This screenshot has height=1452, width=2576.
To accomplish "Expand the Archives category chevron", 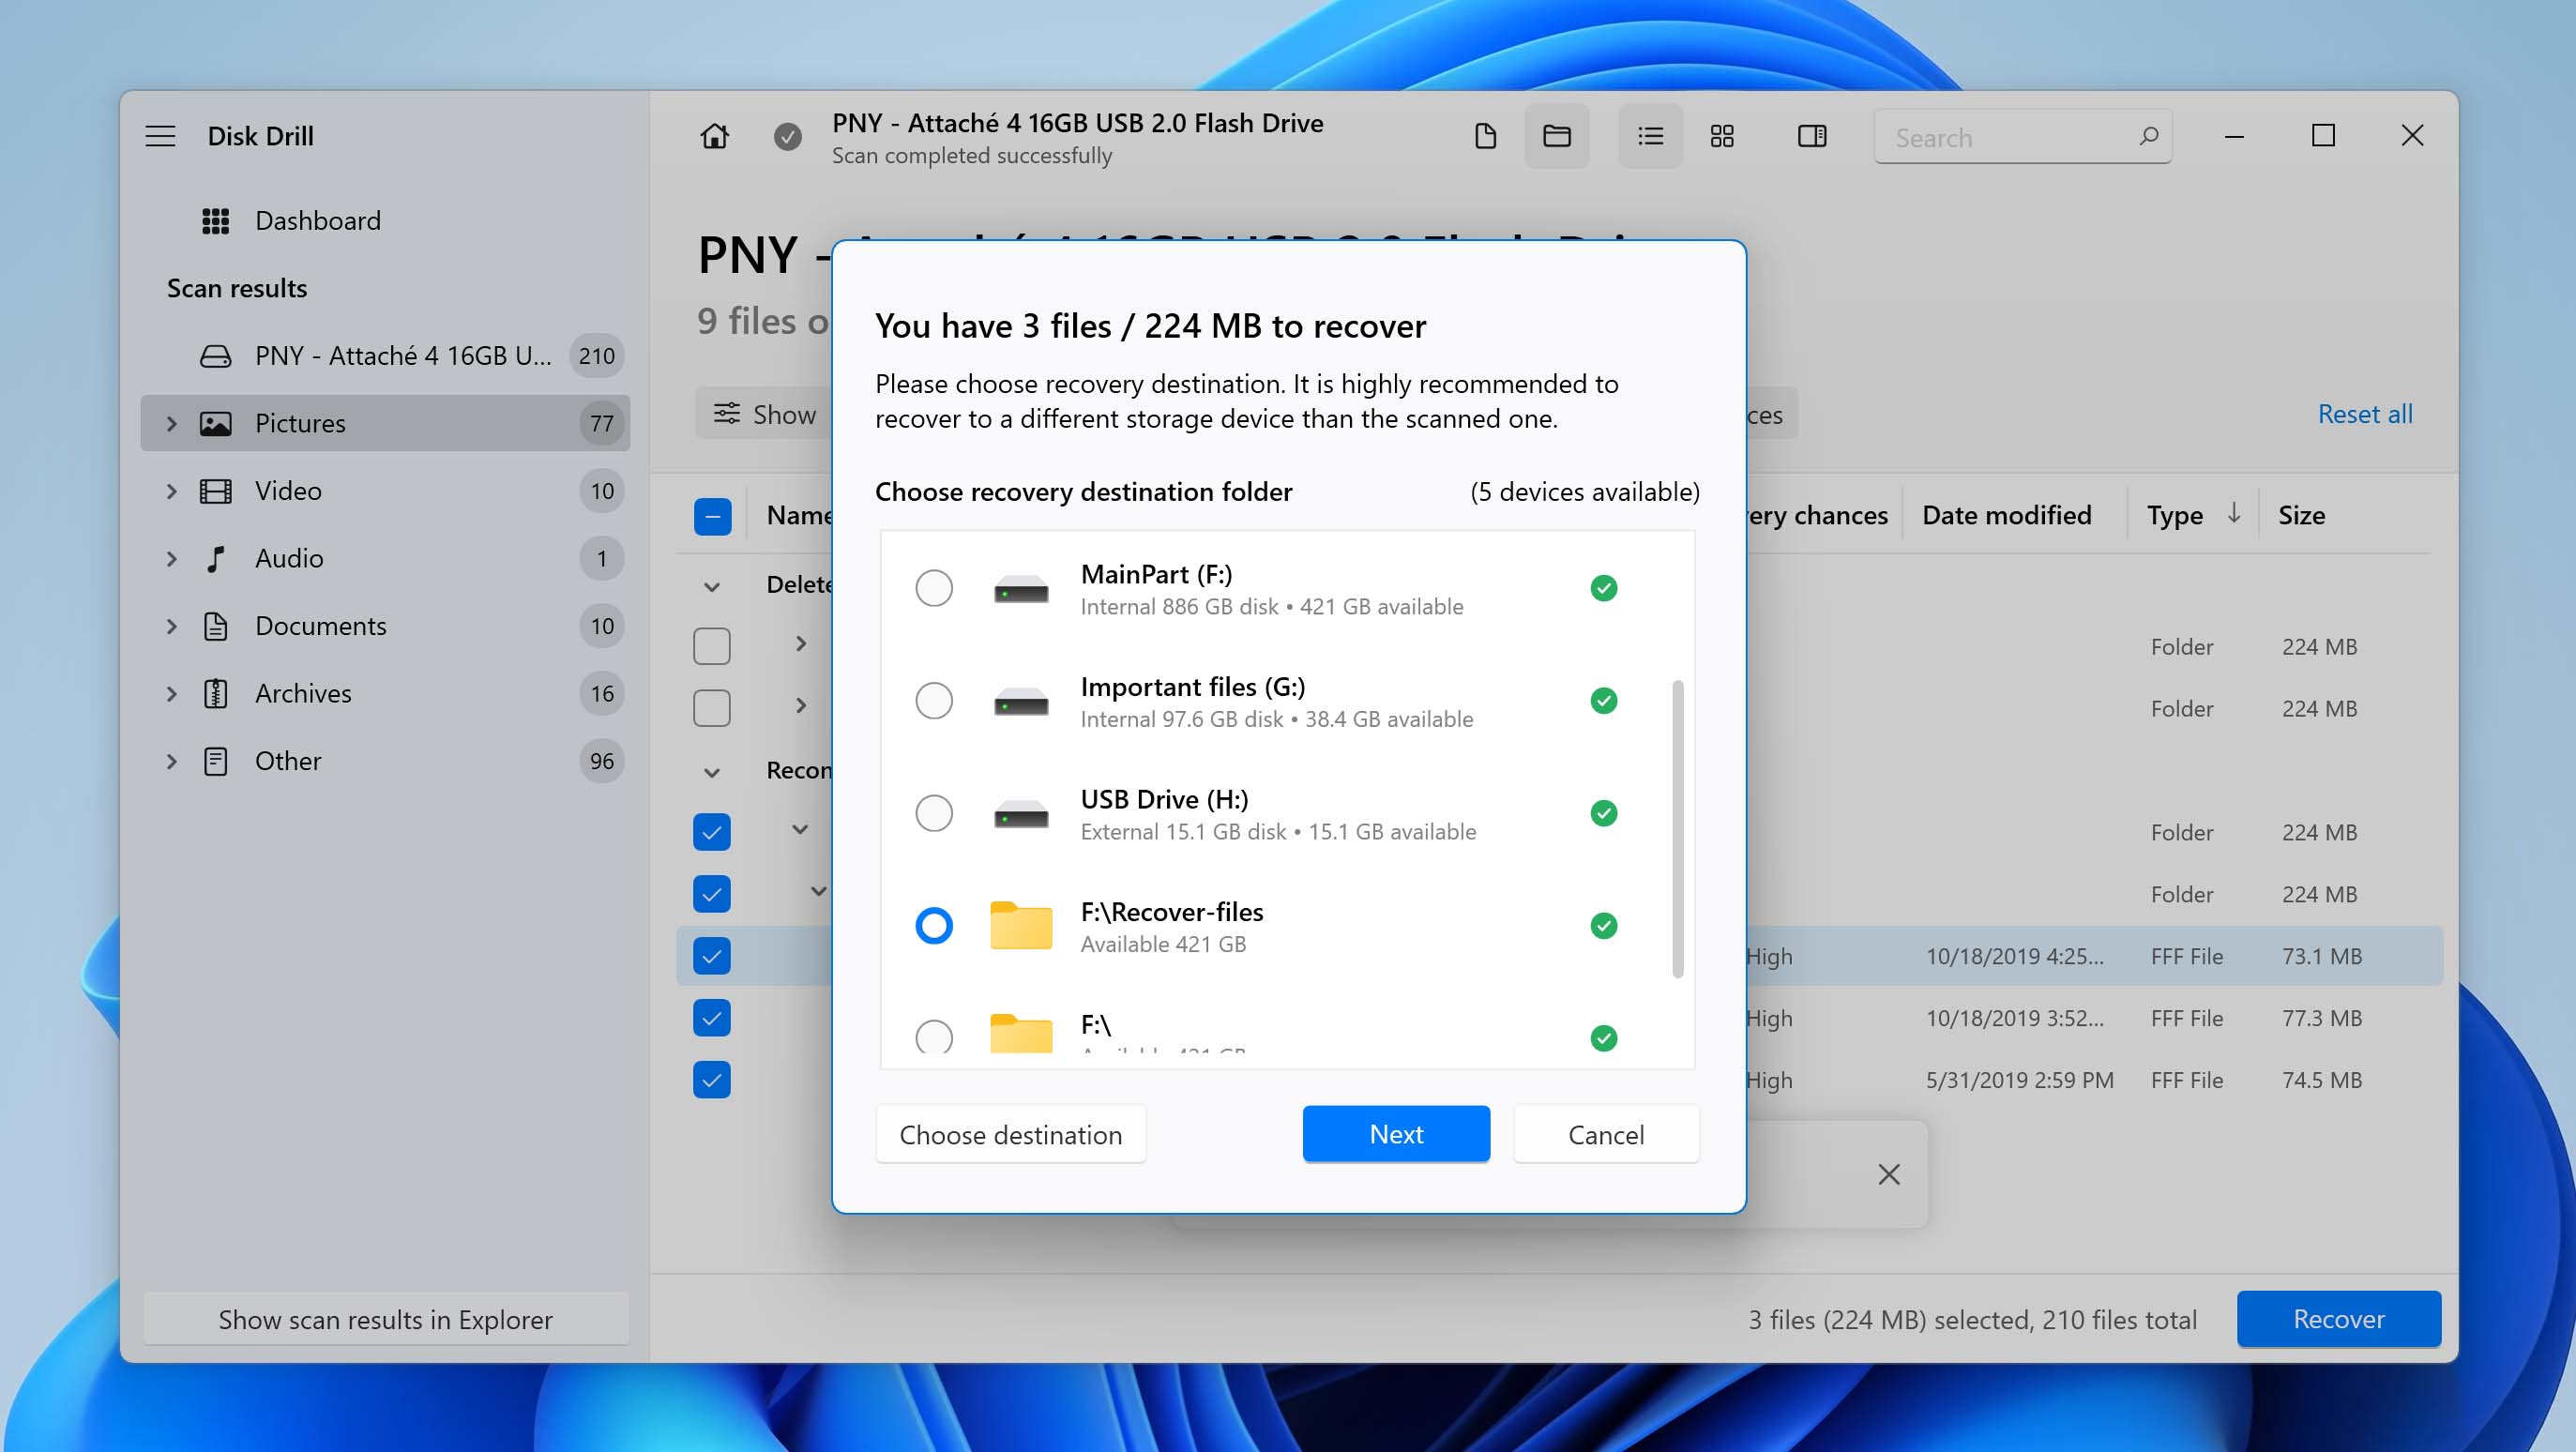I will tap(171, 694).
